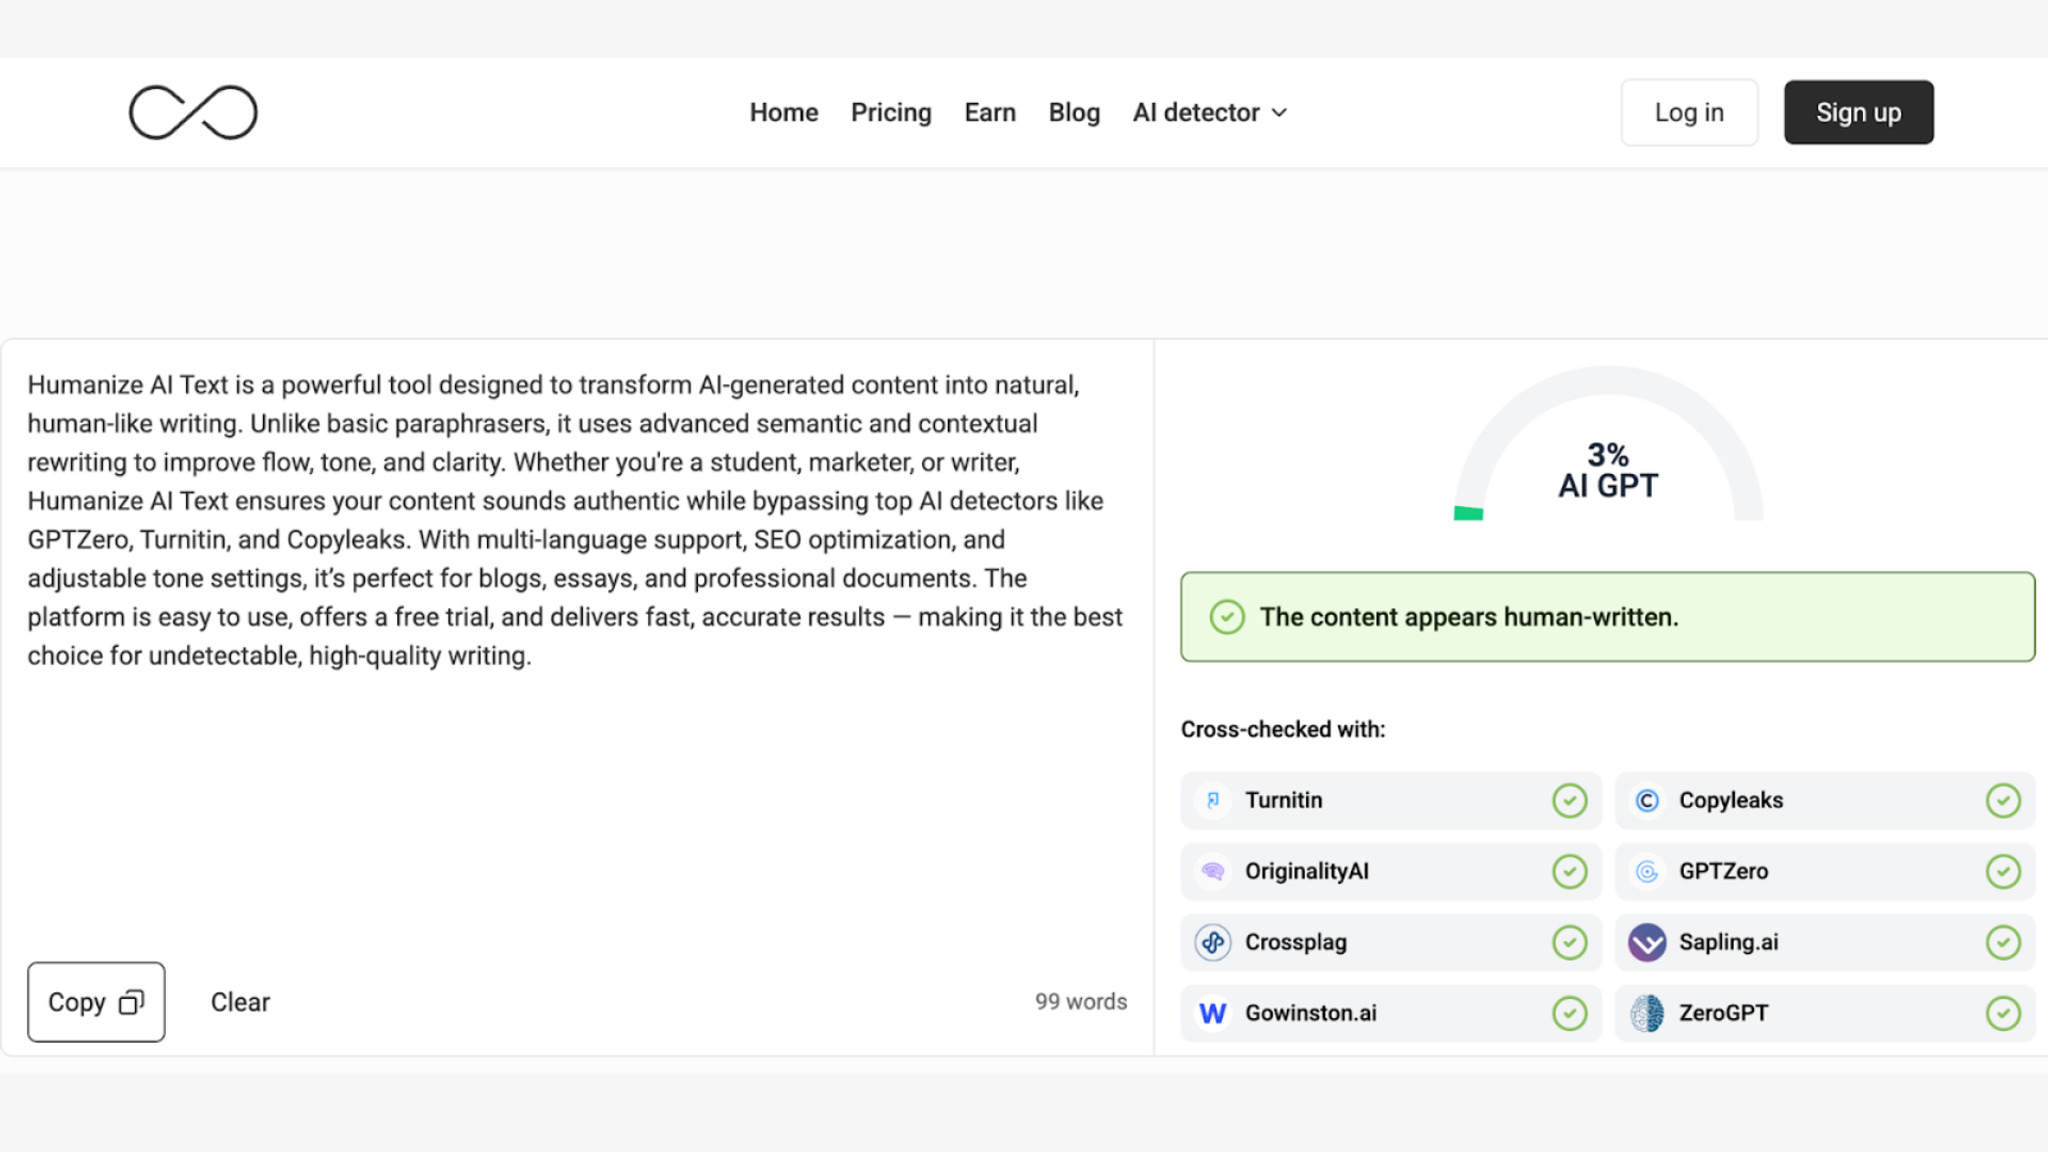Open the Earn page
Viewport: 2048px width, 1152px height.
click(990, 112)
